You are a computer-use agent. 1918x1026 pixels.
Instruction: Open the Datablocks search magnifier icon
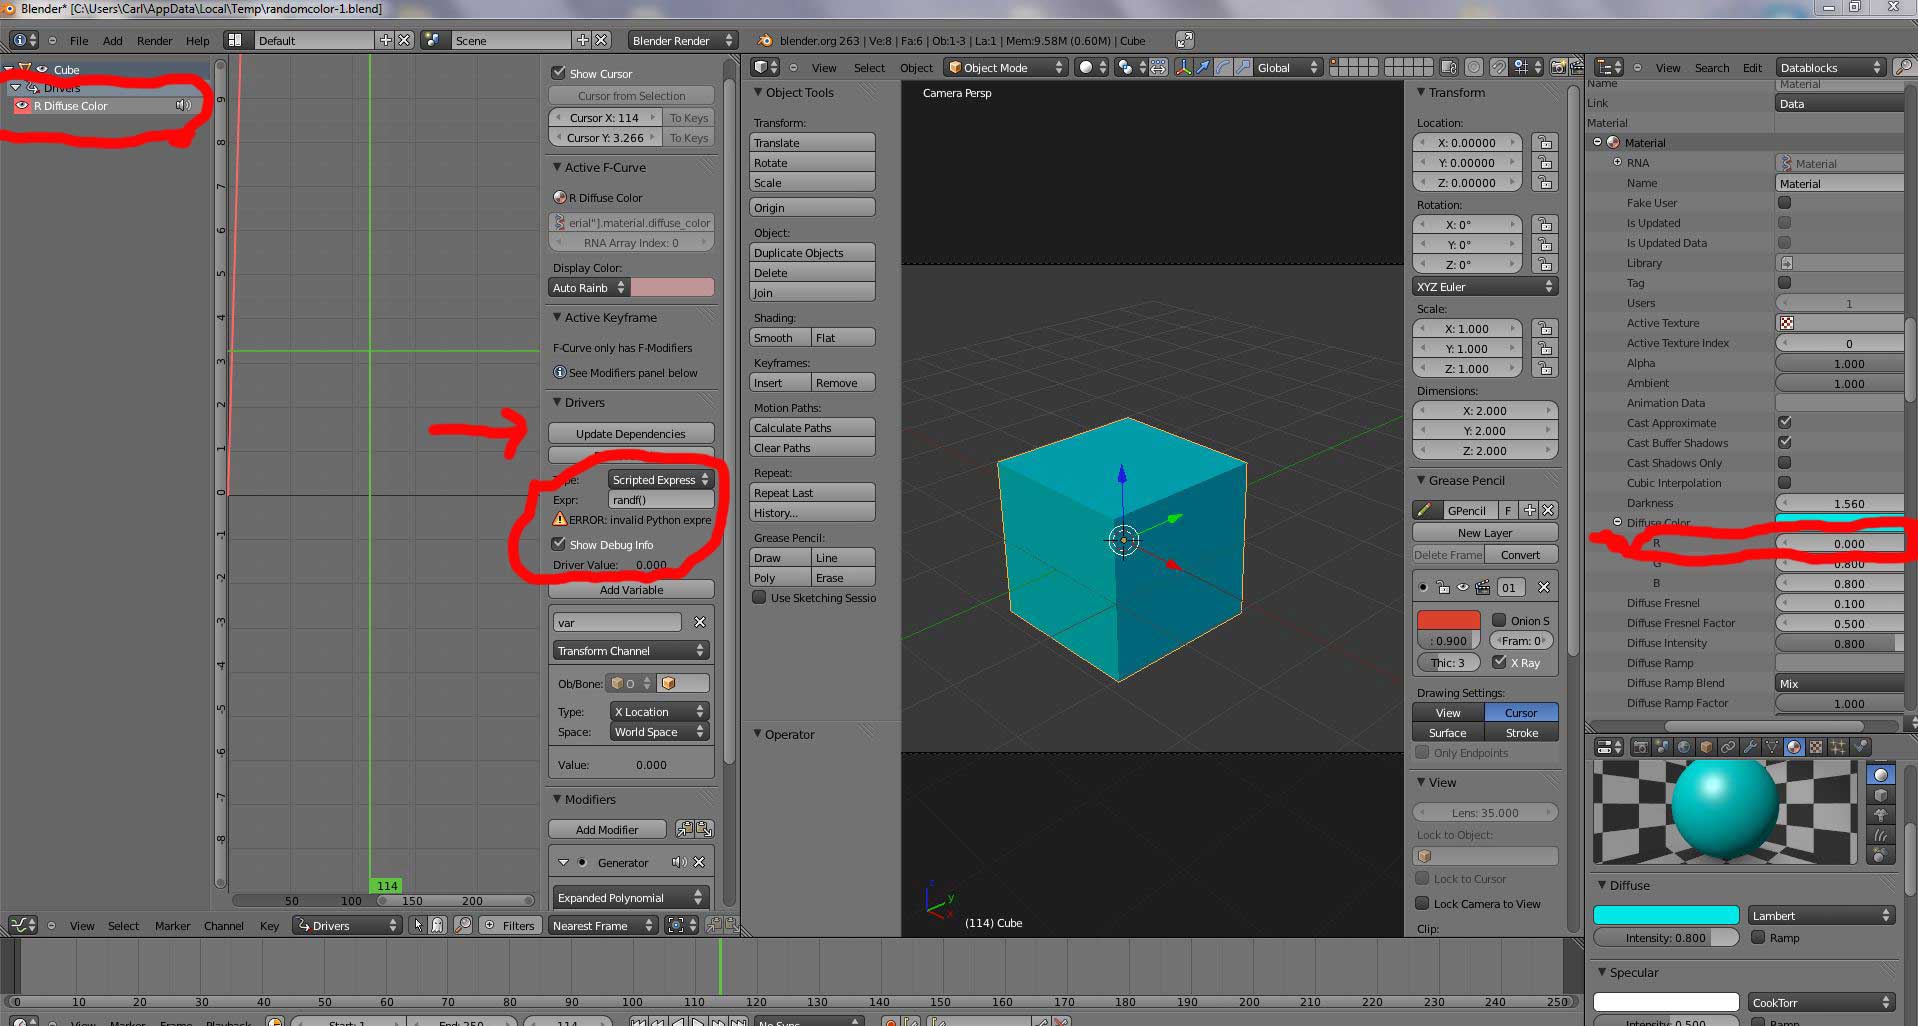[x=1905, y=67]
